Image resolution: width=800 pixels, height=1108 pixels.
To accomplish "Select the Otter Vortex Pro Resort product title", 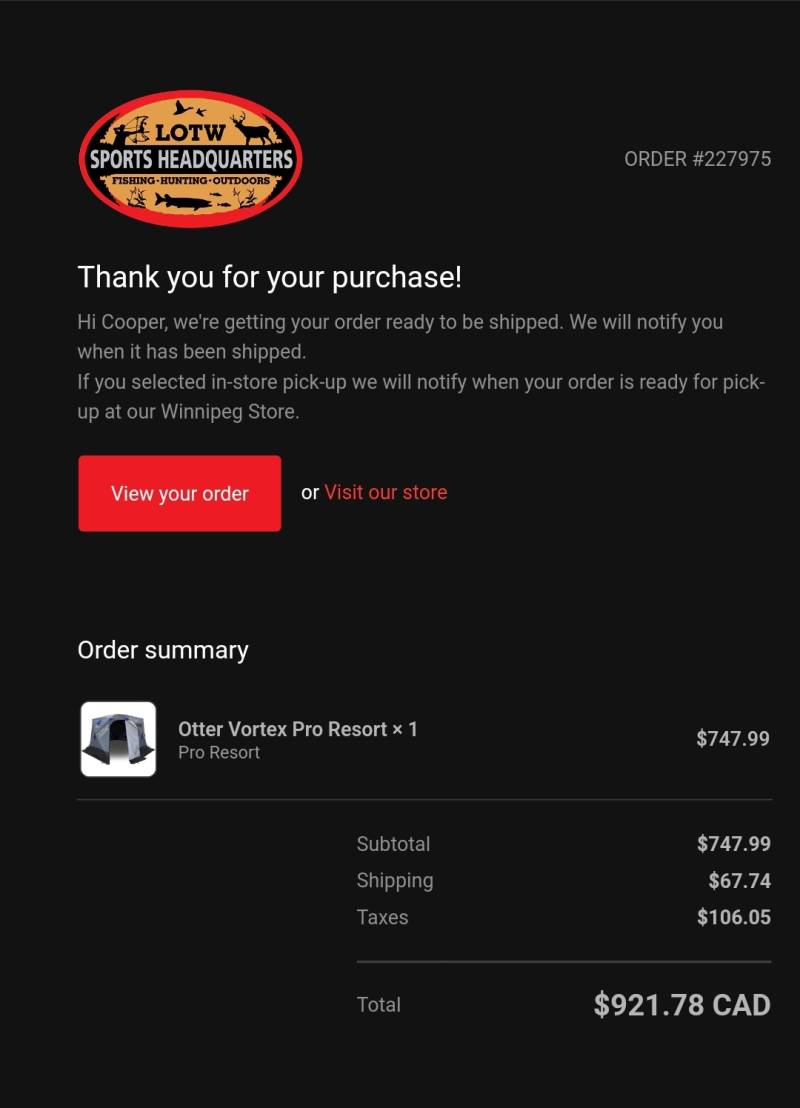I will (298, 729).
